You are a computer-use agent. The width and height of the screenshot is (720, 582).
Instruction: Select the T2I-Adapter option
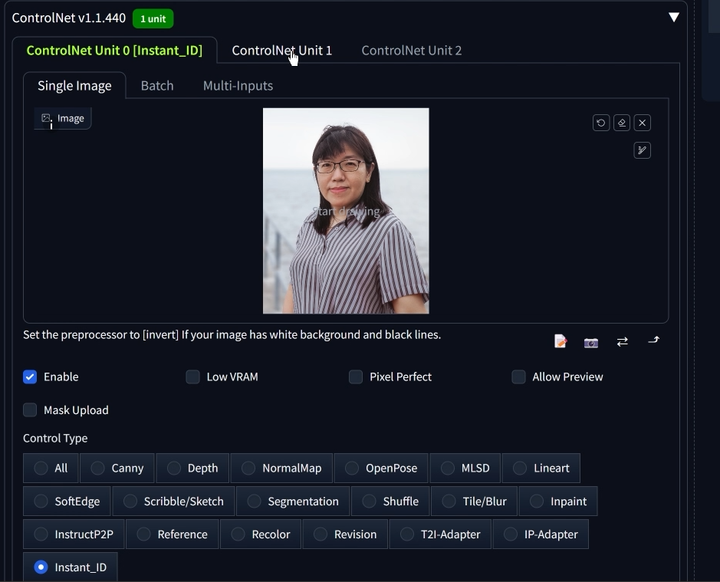(x=440, y=534)
